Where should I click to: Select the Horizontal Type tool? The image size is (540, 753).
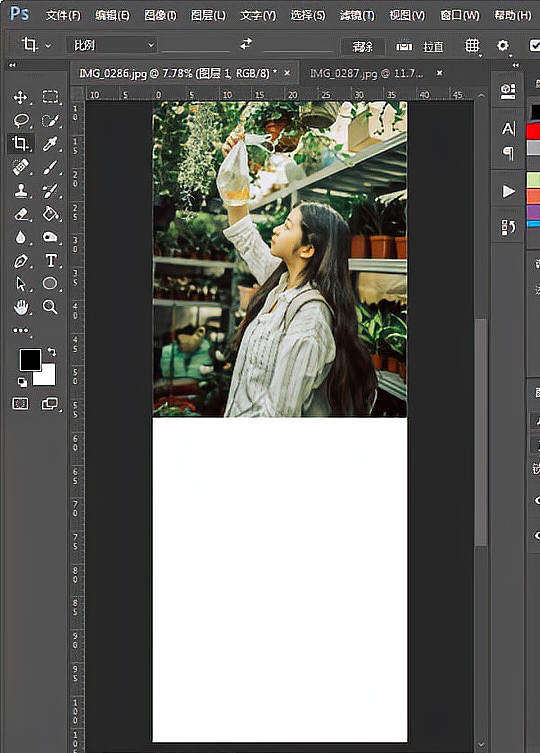(50, 260)
